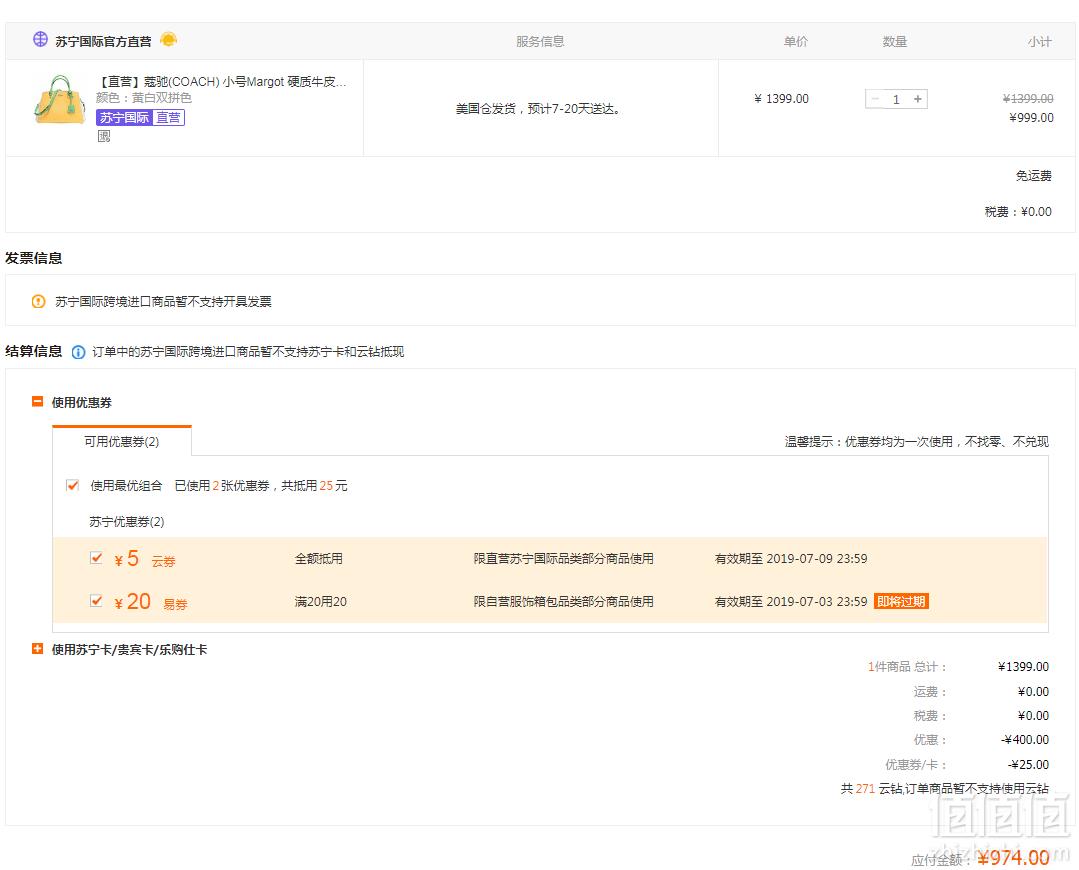This screenshot has height=870, width=1079.
Task: Click the 小计 column header
Action: coord(1040,41)
